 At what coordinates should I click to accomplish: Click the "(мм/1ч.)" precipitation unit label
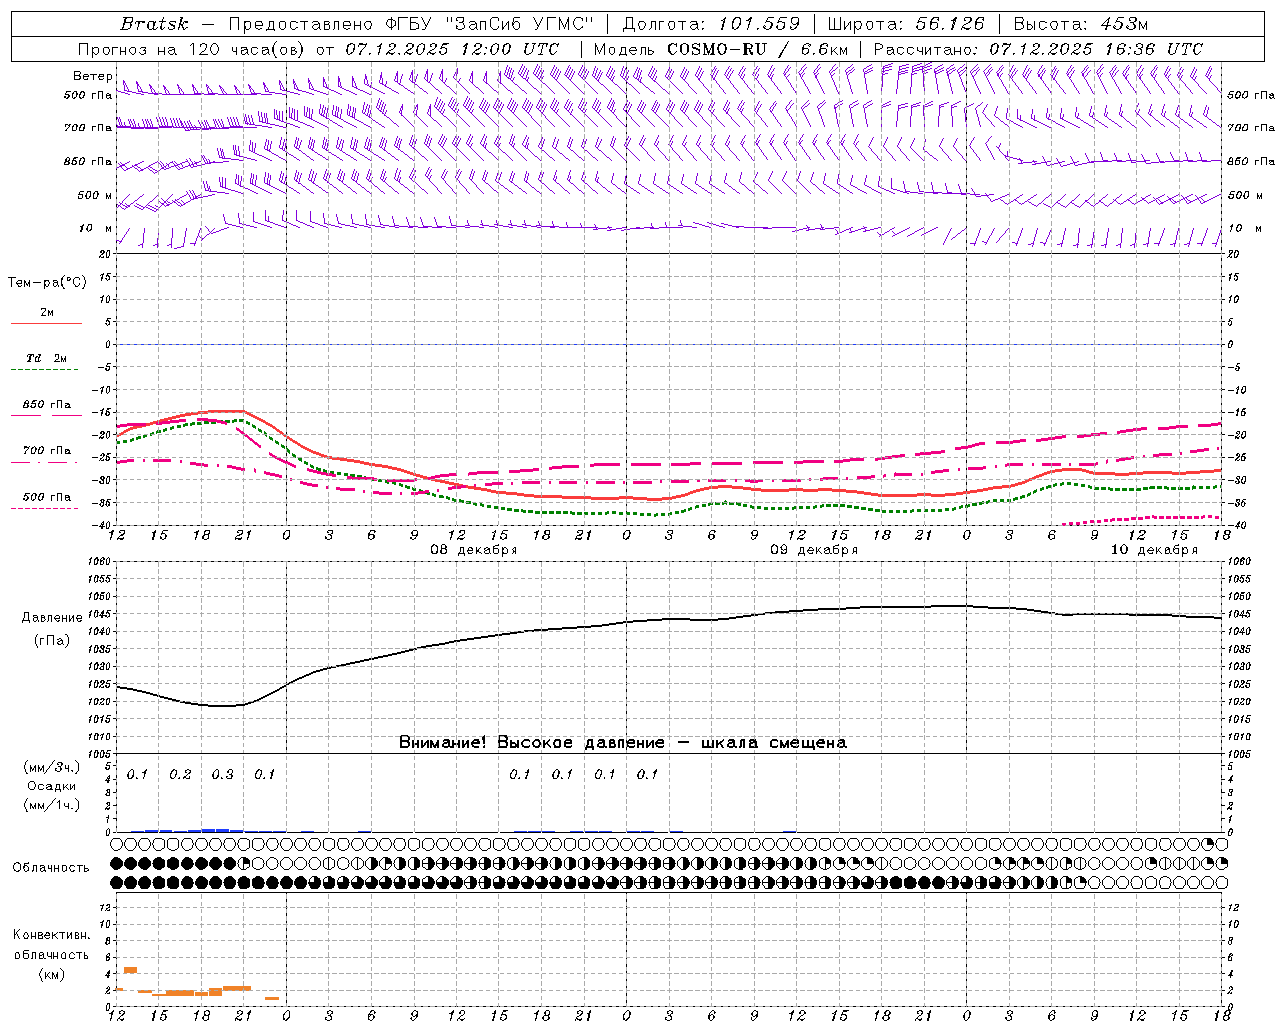click(x=52, y=805)
